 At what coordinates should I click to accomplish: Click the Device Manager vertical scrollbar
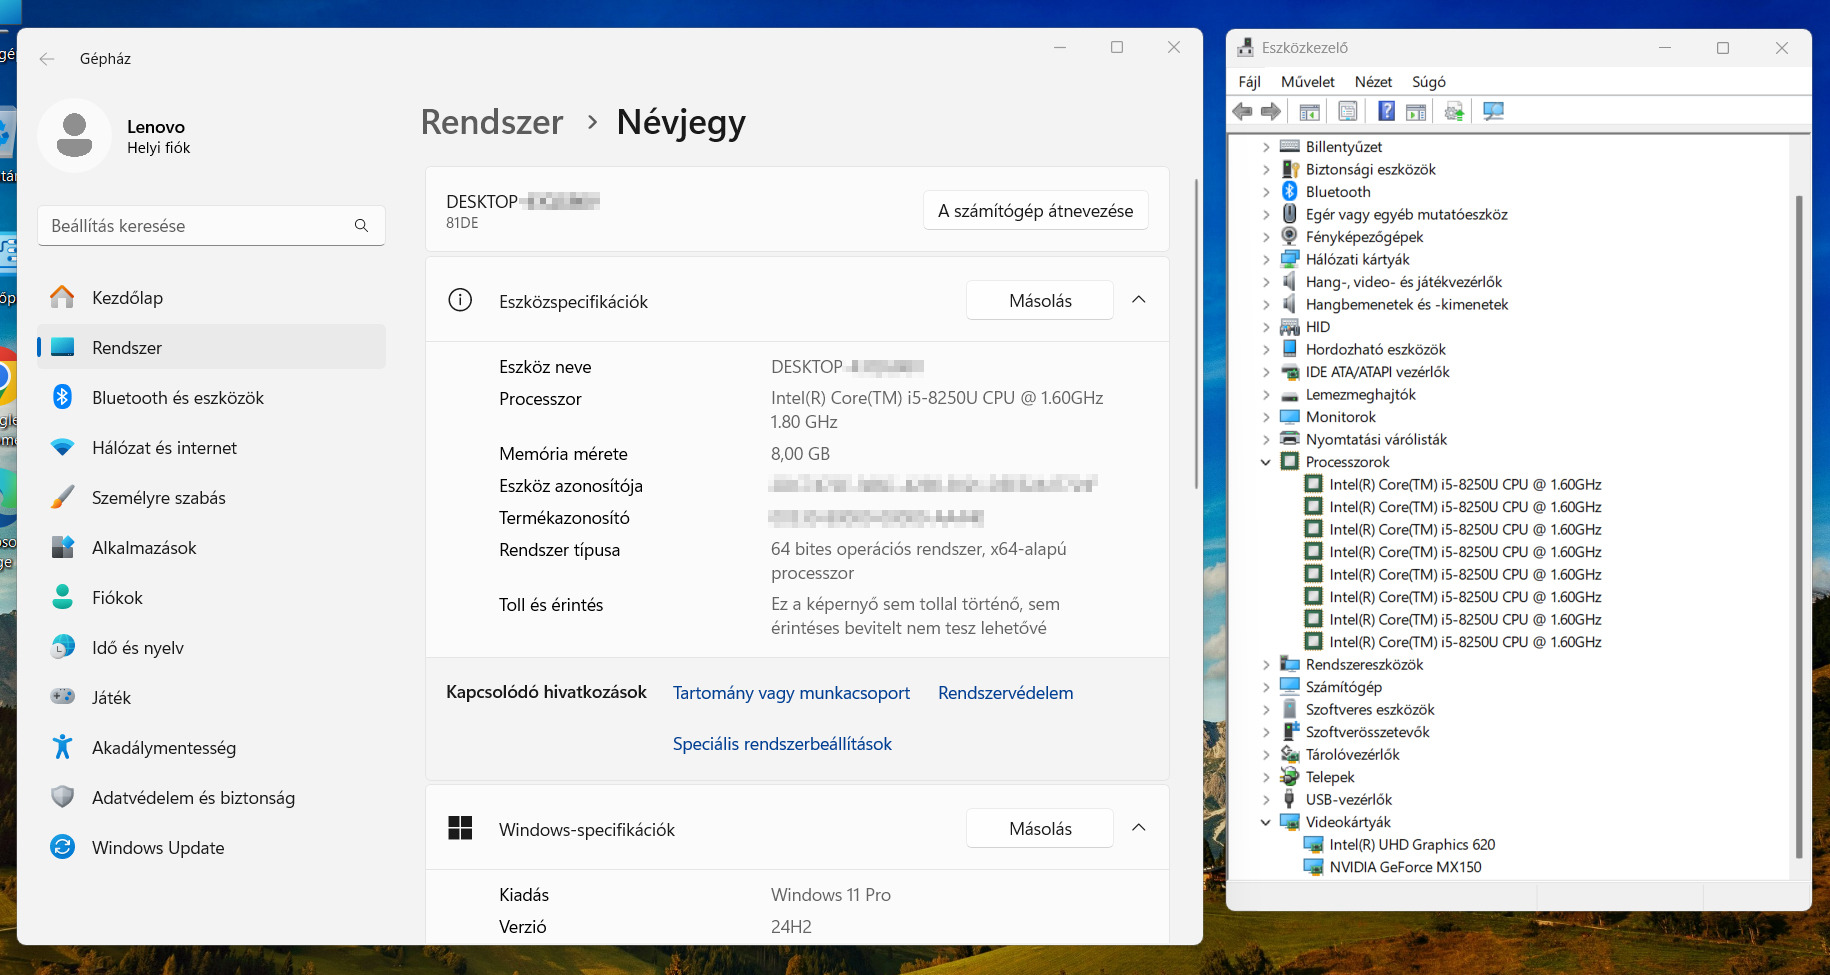tap(1799, 527)
